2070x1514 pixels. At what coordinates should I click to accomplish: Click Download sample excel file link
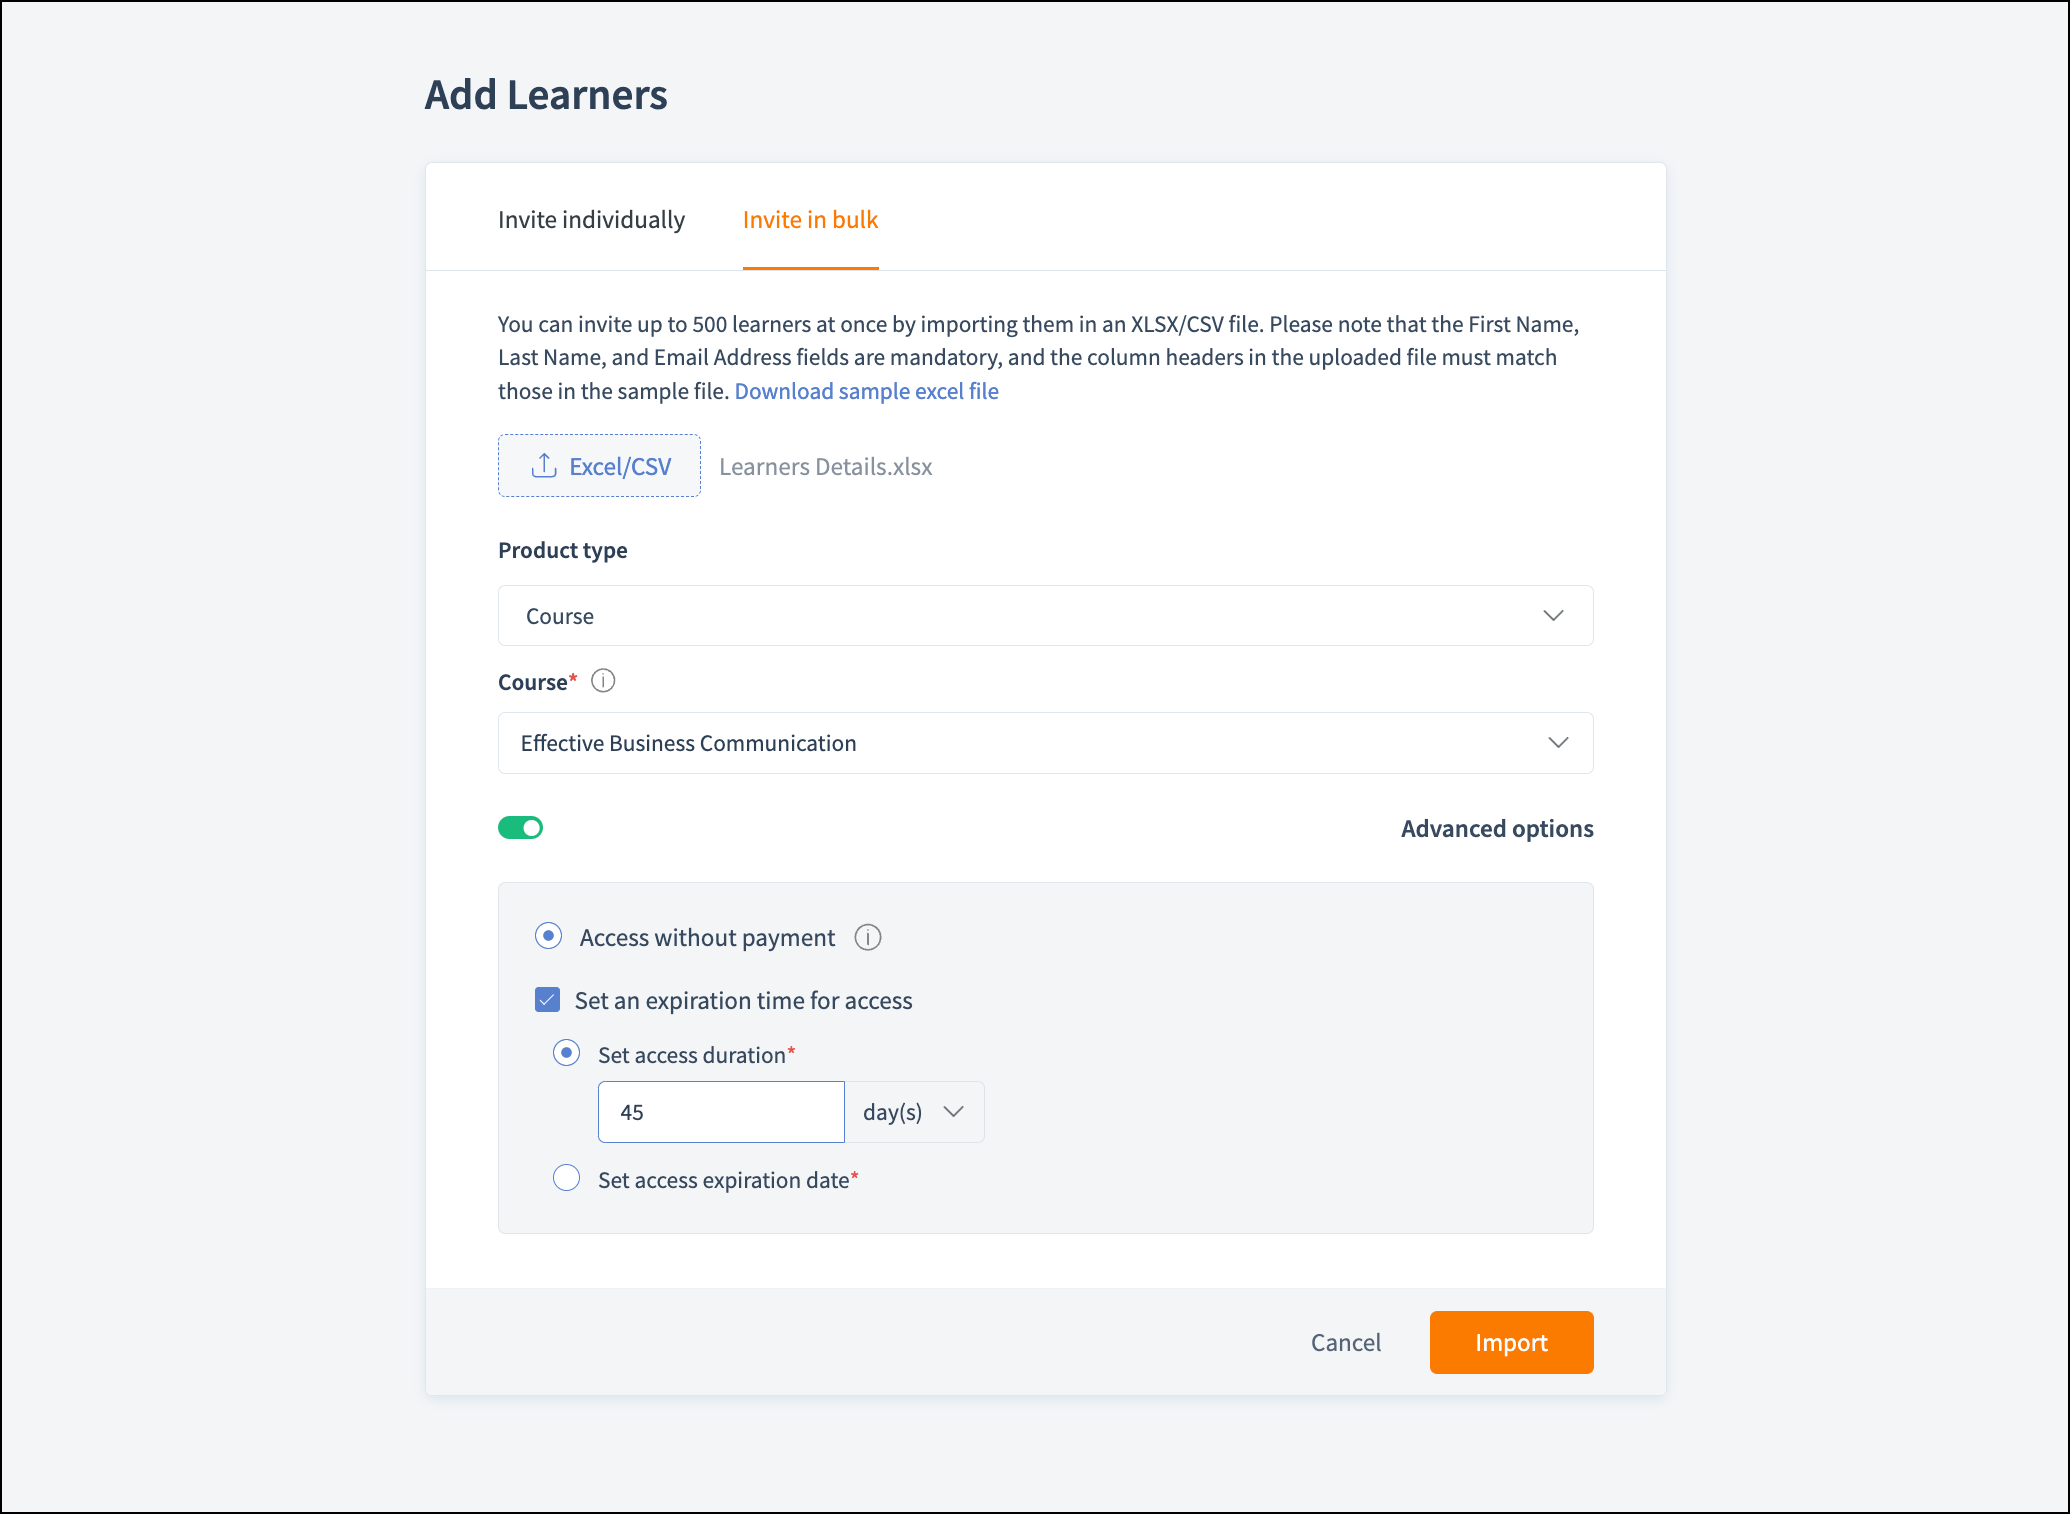pos(866,391)
